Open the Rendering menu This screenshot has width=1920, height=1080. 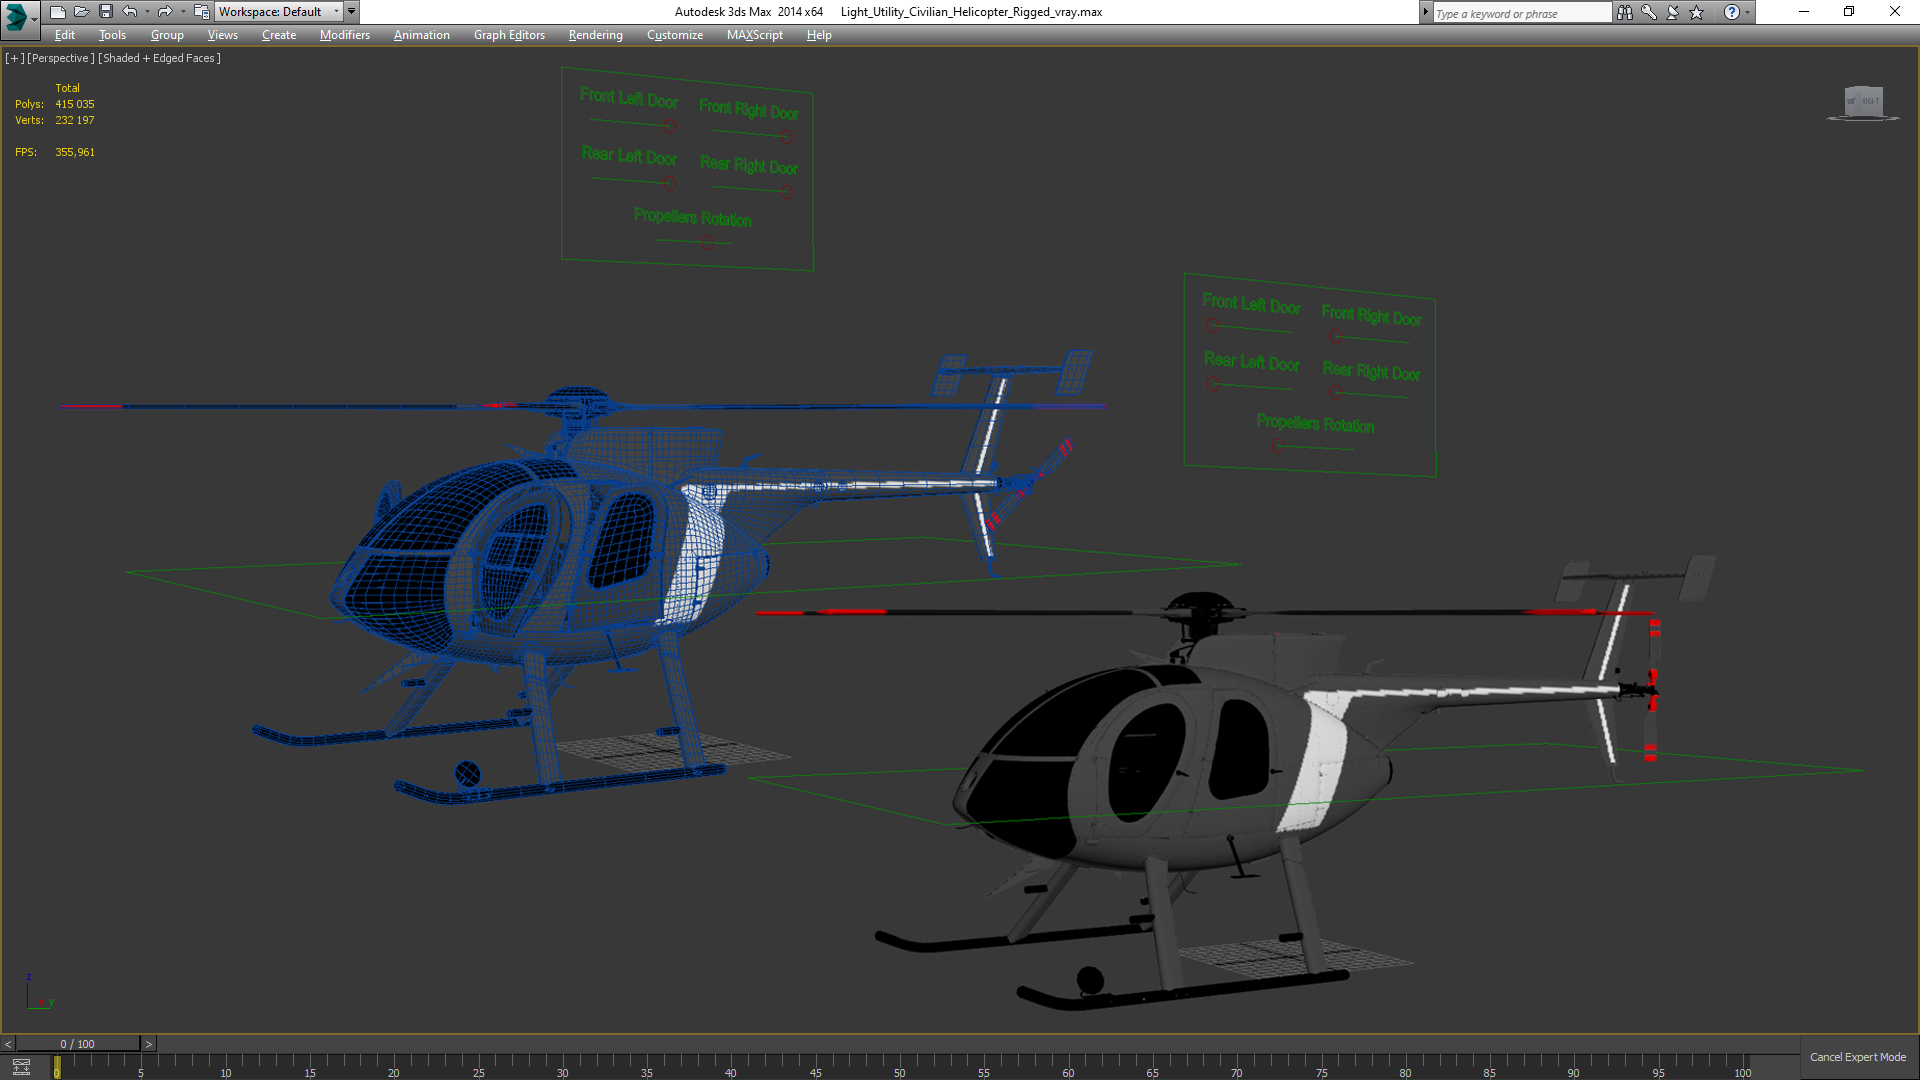(x=595, y=35)
